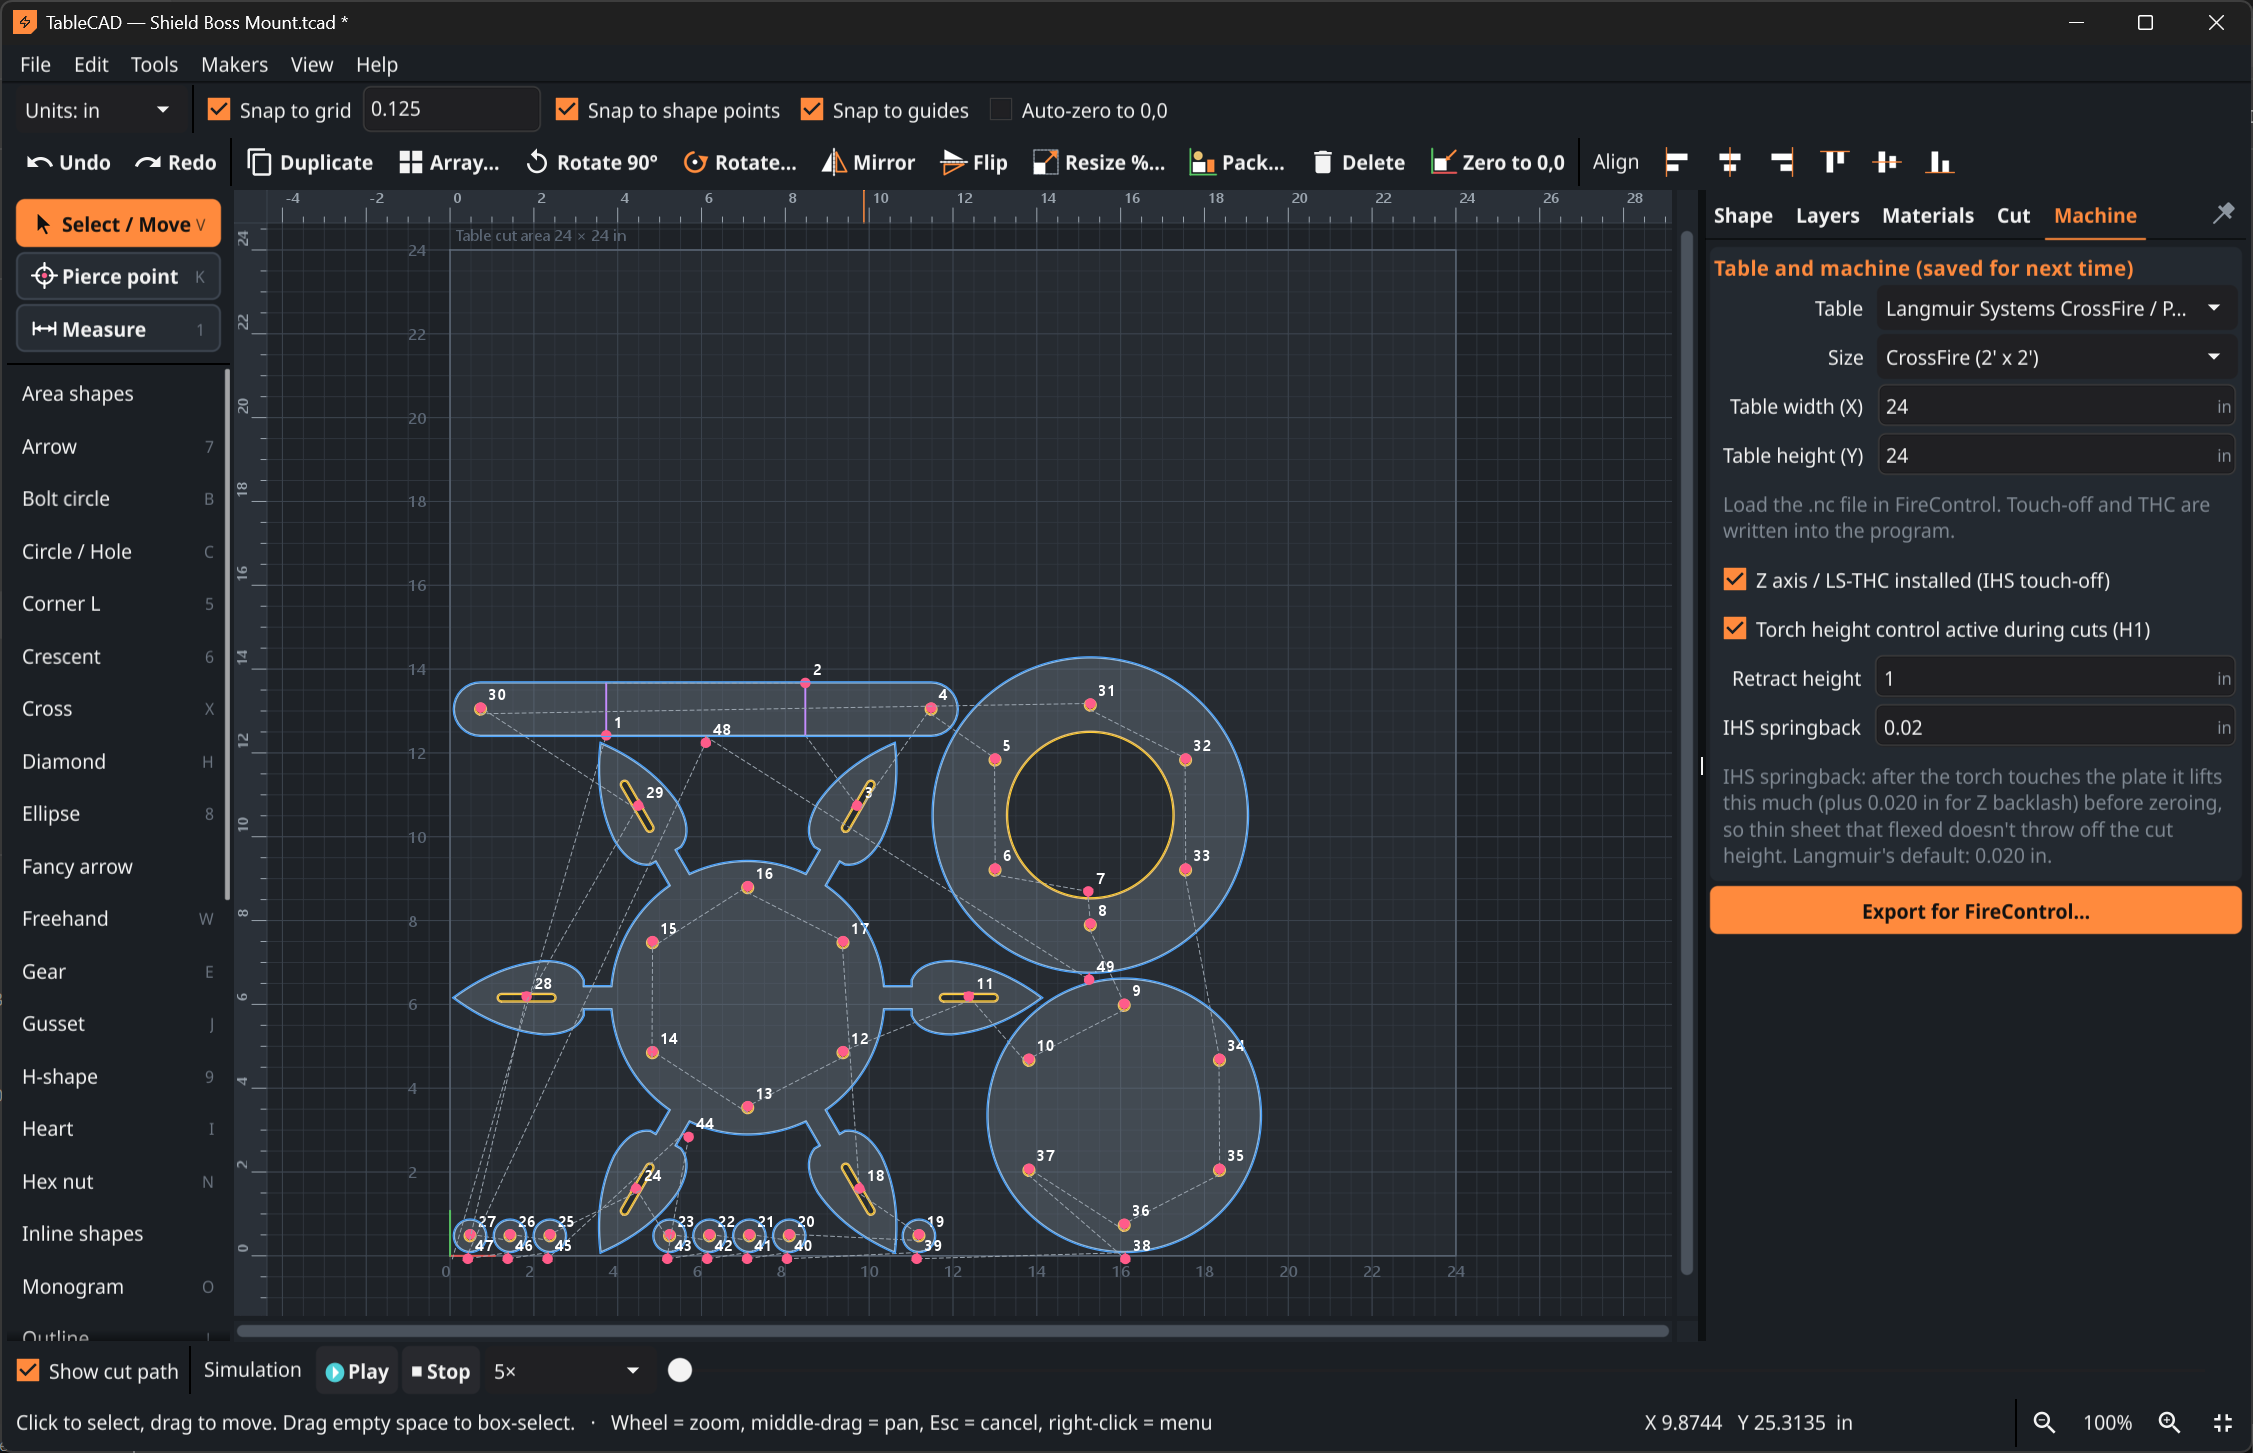Click the Table width (X) field
The image size is (2253, 1453).
2055,406
